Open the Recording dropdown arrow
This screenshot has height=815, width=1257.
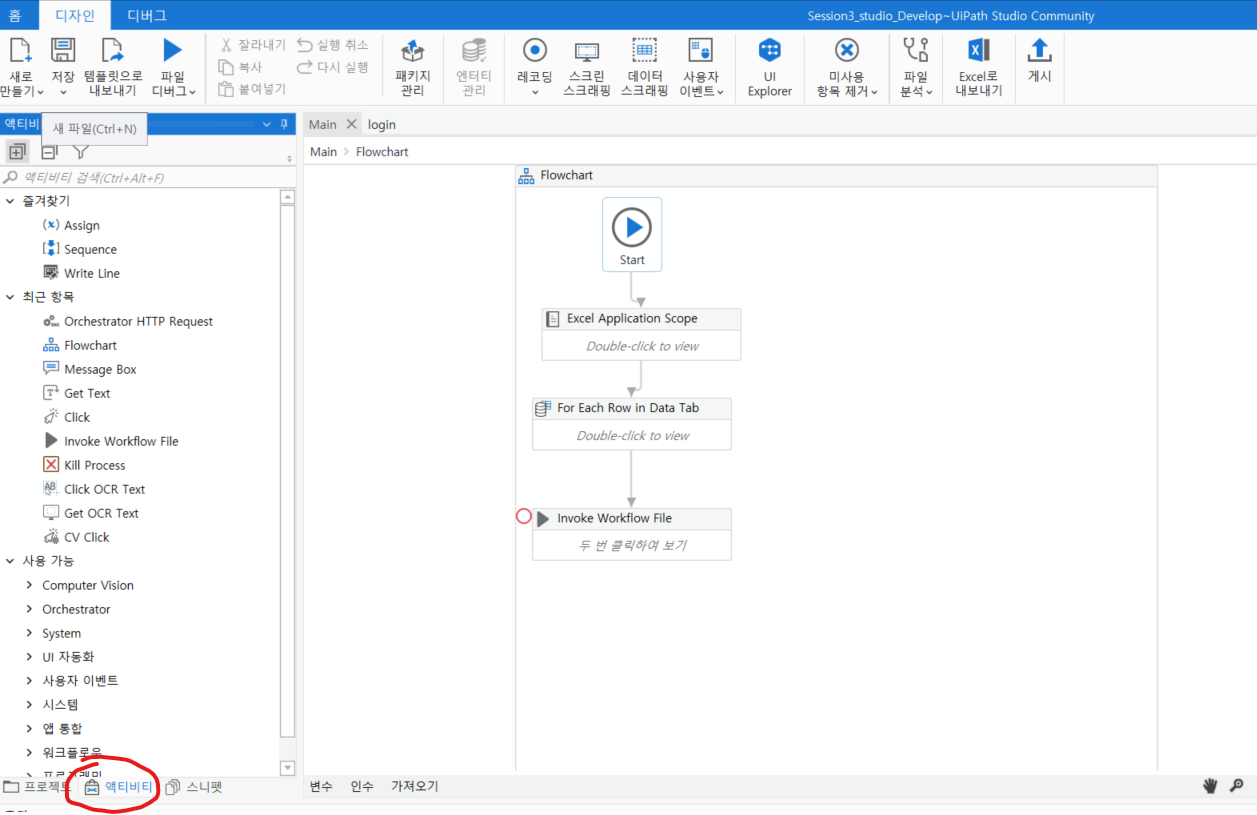[x=535, y=92]
